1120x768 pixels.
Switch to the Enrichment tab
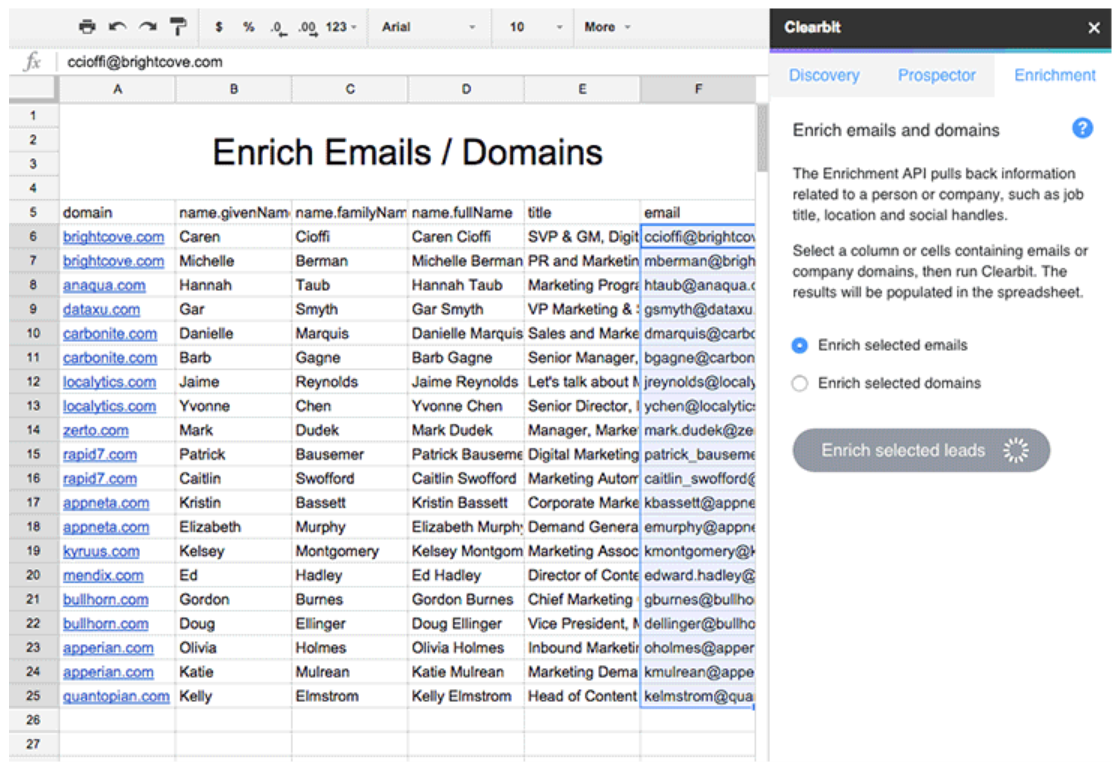coord(1054,75)
